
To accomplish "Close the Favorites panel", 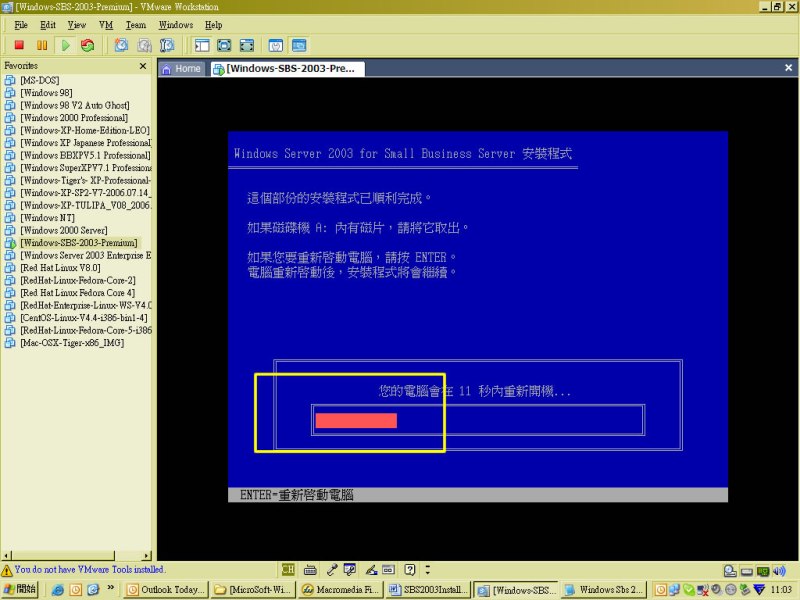I will [x=142, y=66].
